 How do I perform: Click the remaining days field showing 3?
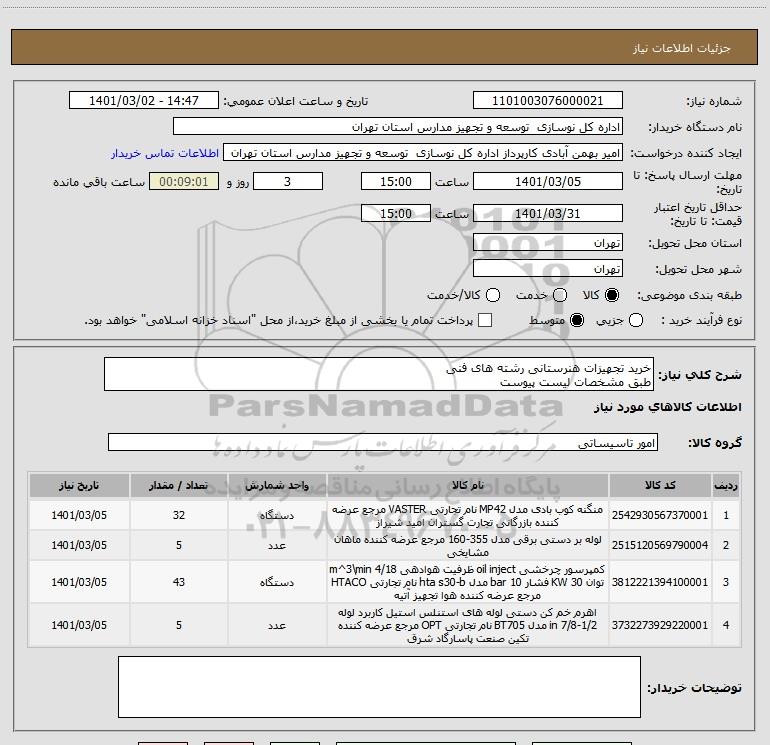click(x=288, y=181)
